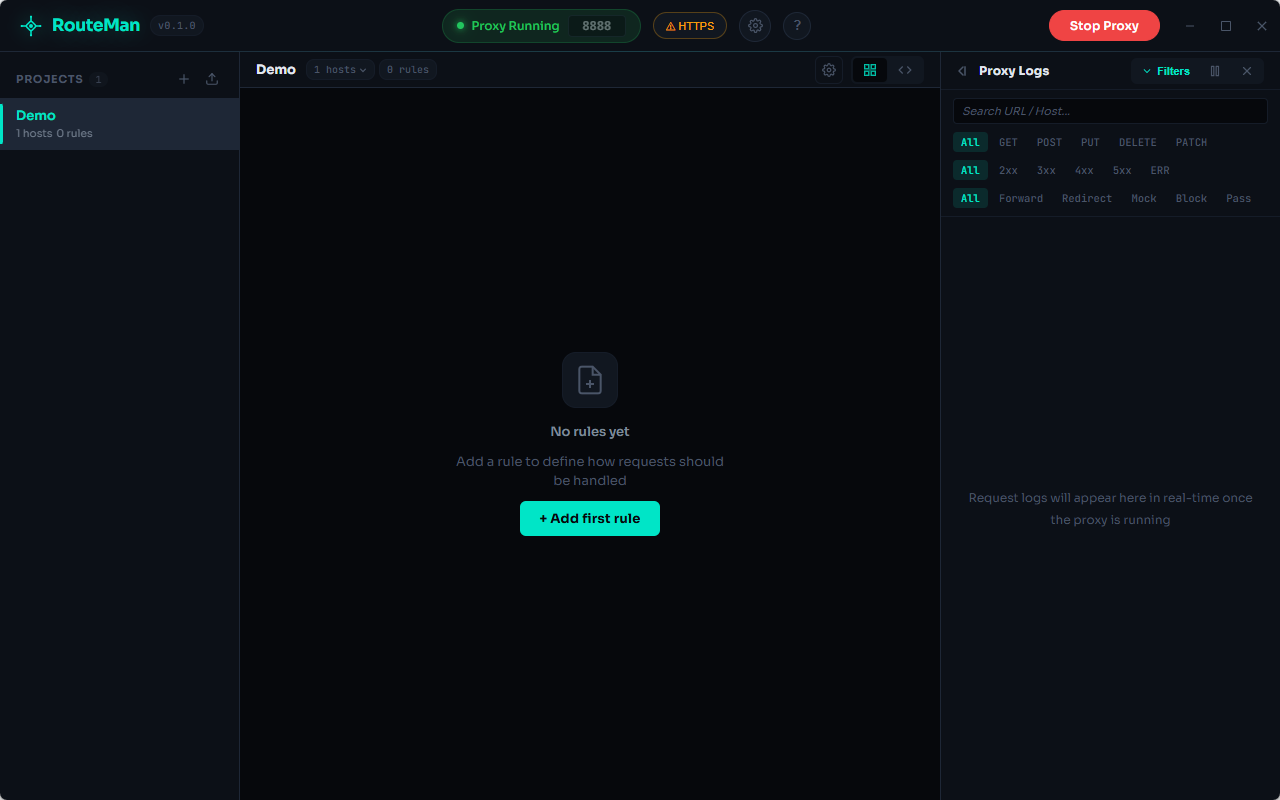Open Demo project settings gear
The height and width of the screenshot is (800, 1280).
click(x=829, y=70)
